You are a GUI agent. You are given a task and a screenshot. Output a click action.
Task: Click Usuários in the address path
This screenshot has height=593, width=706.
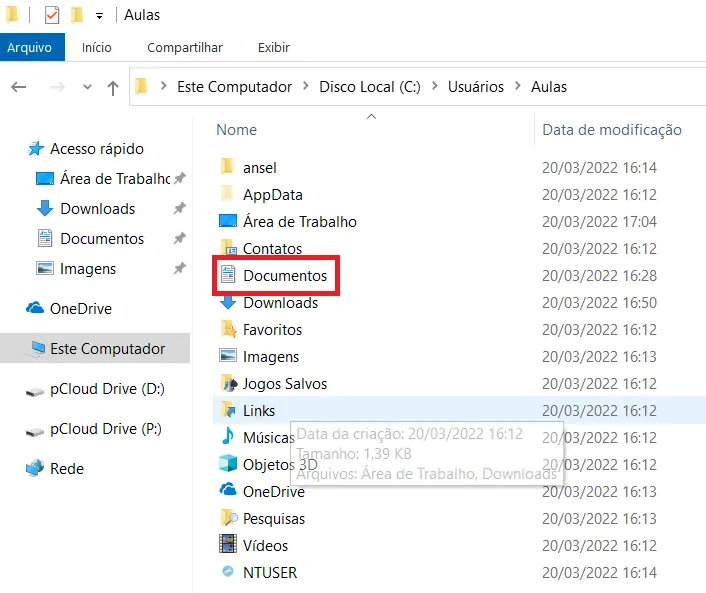tap(475, 86)
